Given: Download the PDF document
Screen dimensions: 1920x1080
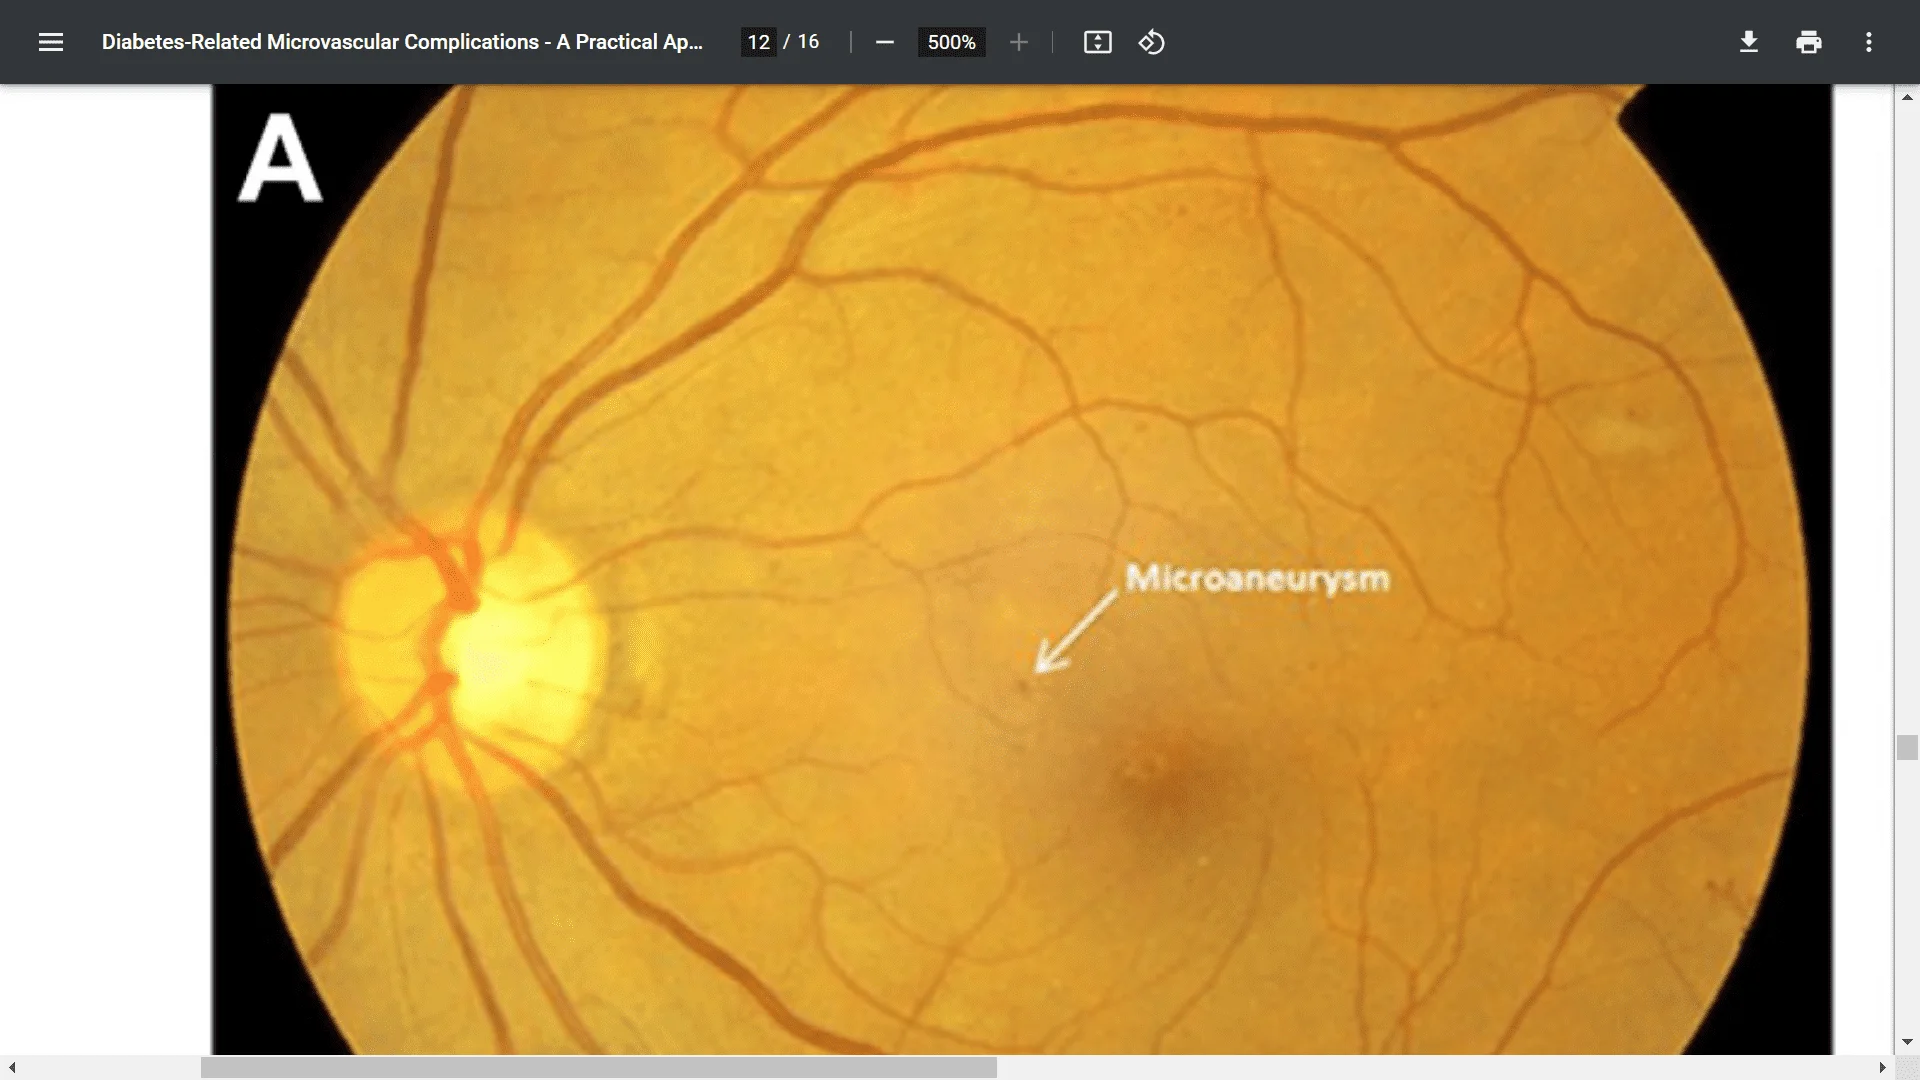Looking at the screenshot, I should [x=1748, y=42].
